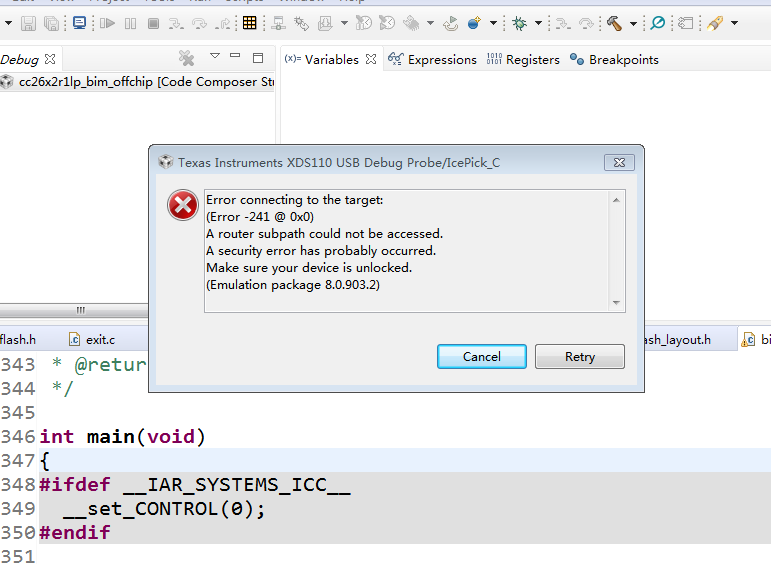
Task: Open dropdown arrow next to load program icon
Action: tap(344, 23)
